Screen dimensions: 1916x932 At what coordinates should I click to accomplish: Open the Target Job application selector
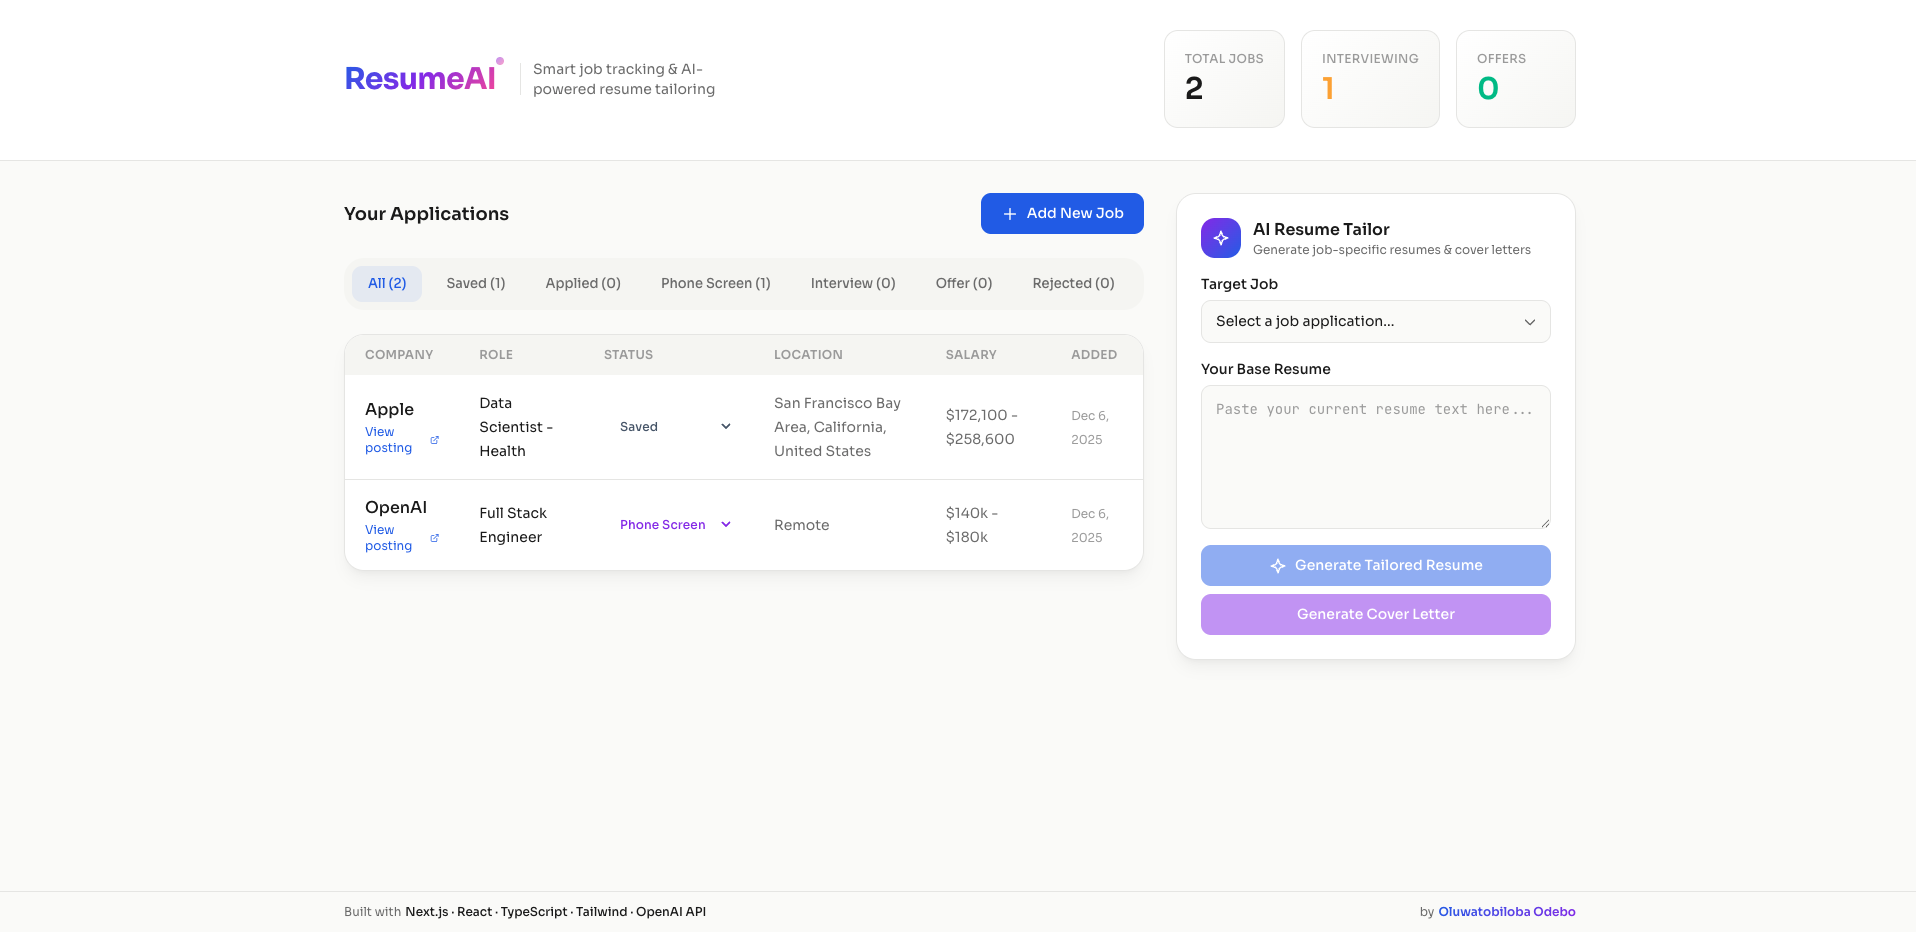[1375, 321]
